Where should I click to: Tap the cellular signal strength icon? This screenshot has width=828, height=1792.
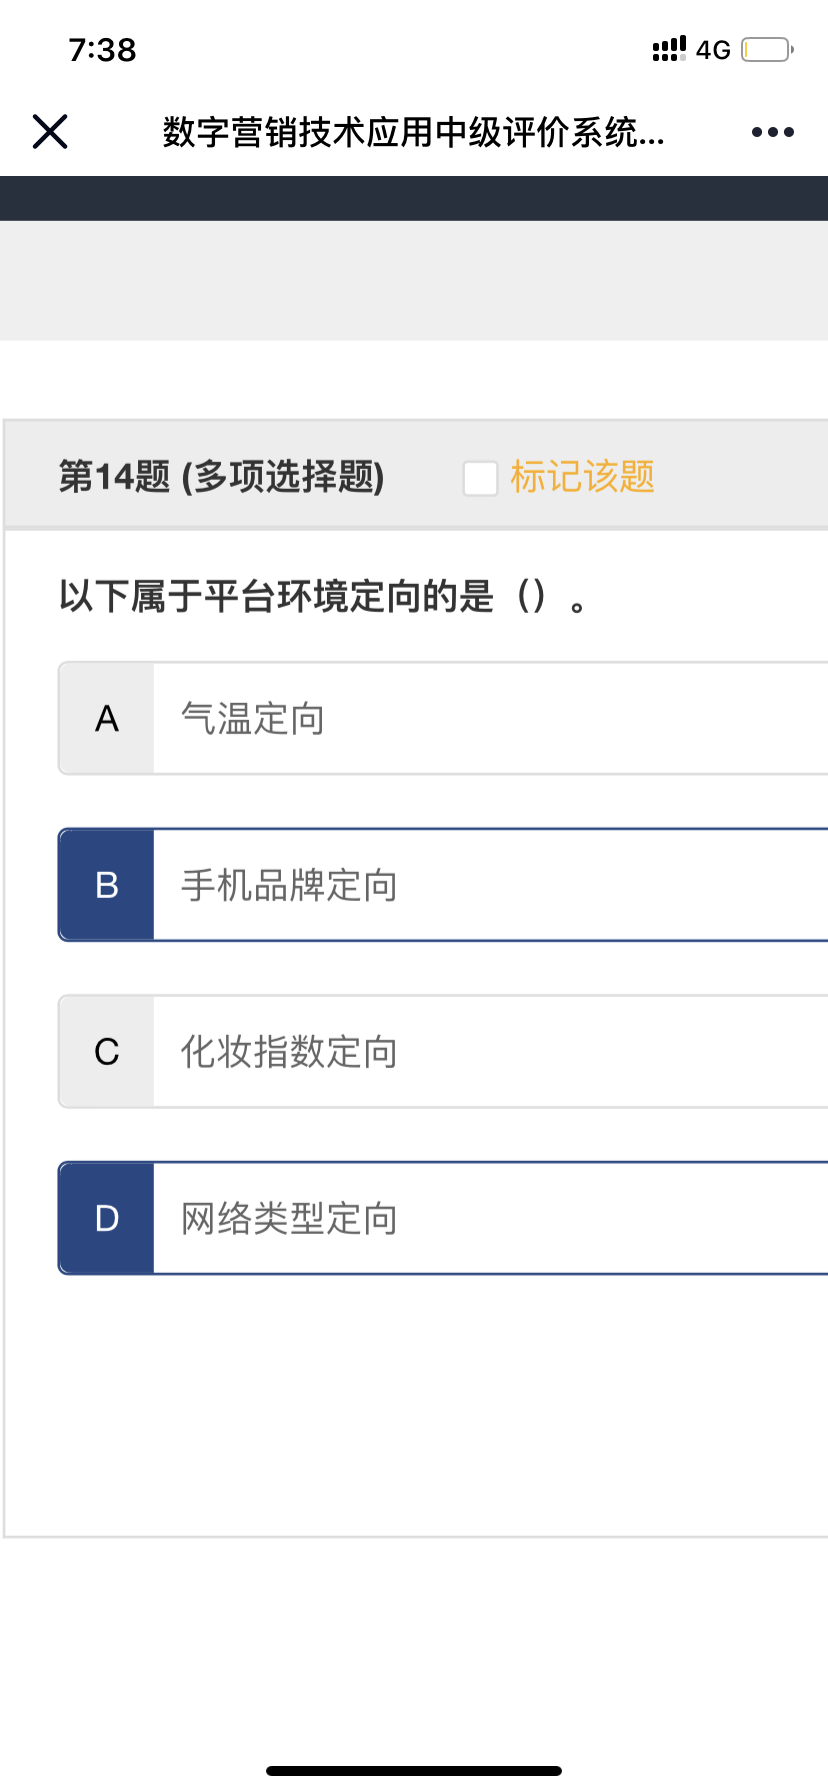pos(669,49)
